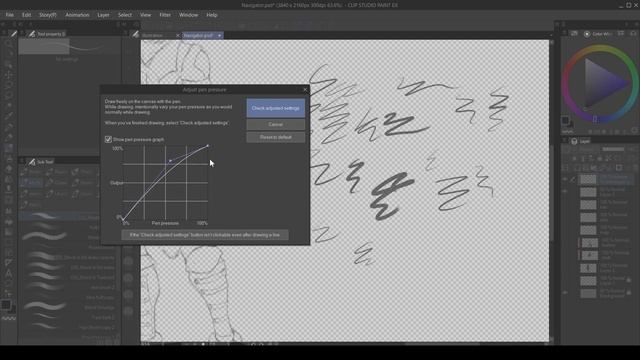Click Reset to default button
This screenshot has height=360, width=640.
[276, 137]
